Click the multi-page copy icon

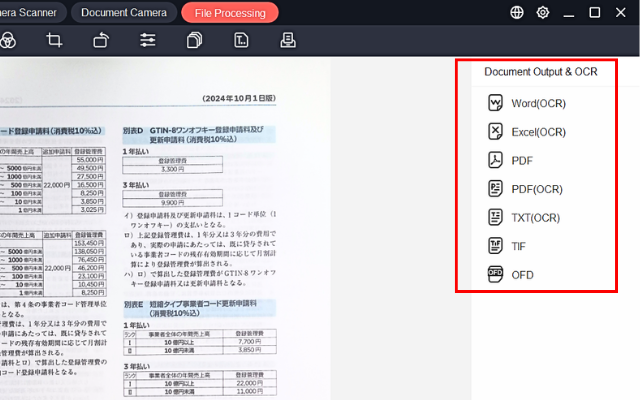[195, 40]
